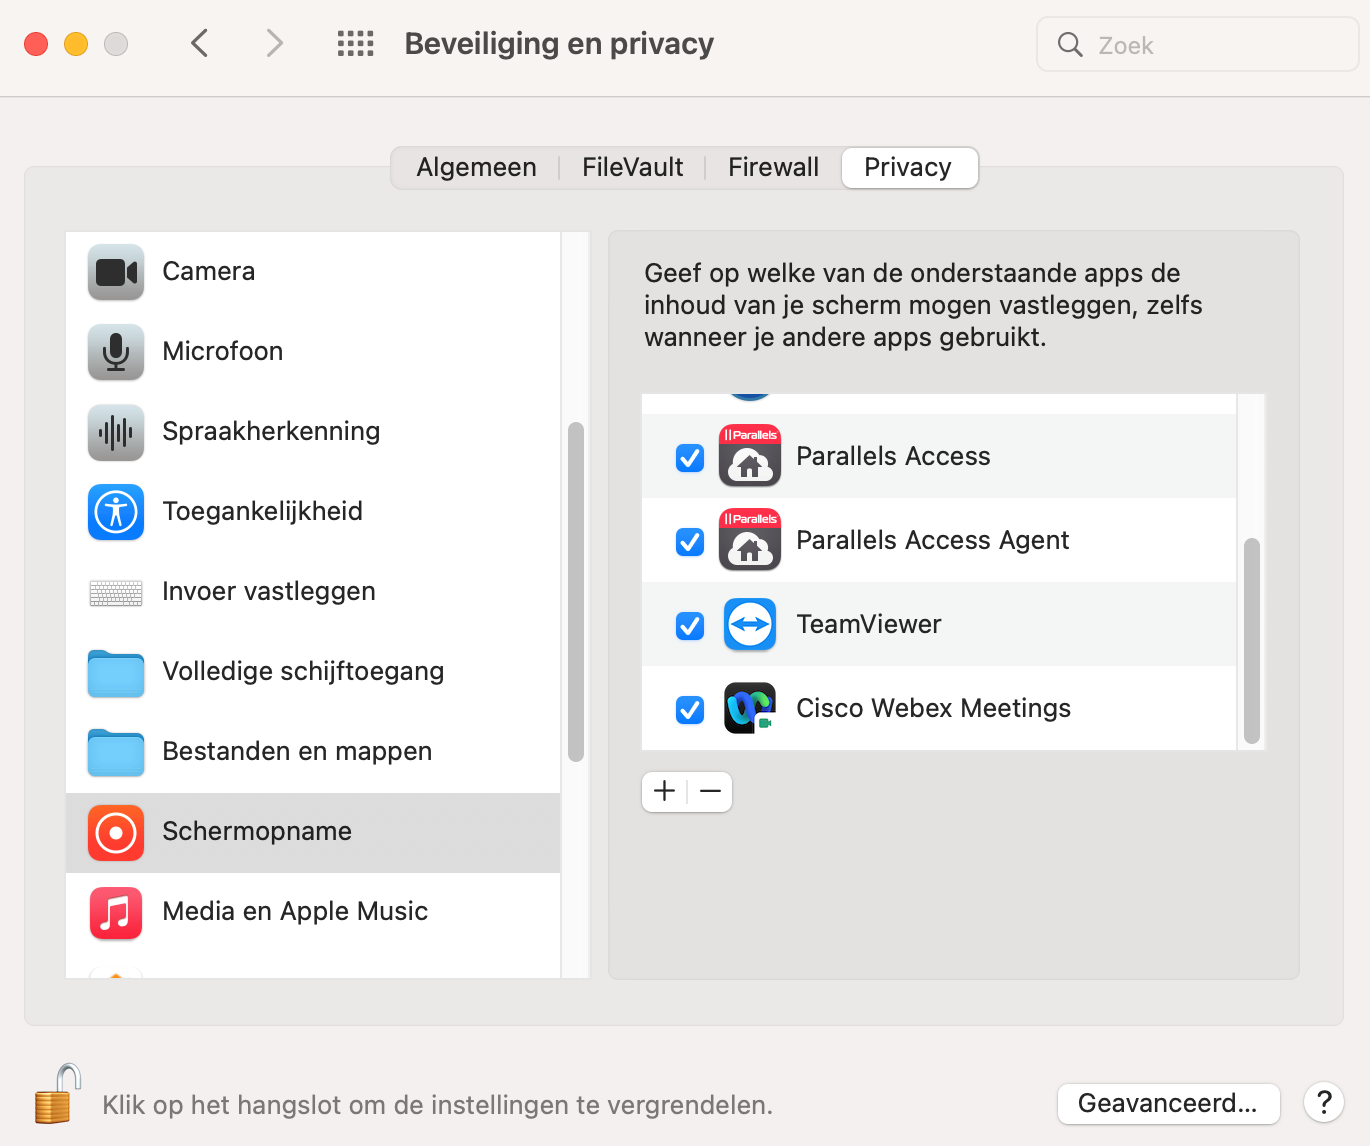
Task: Remove app with the minus button
Action: (x=711, y=792)
